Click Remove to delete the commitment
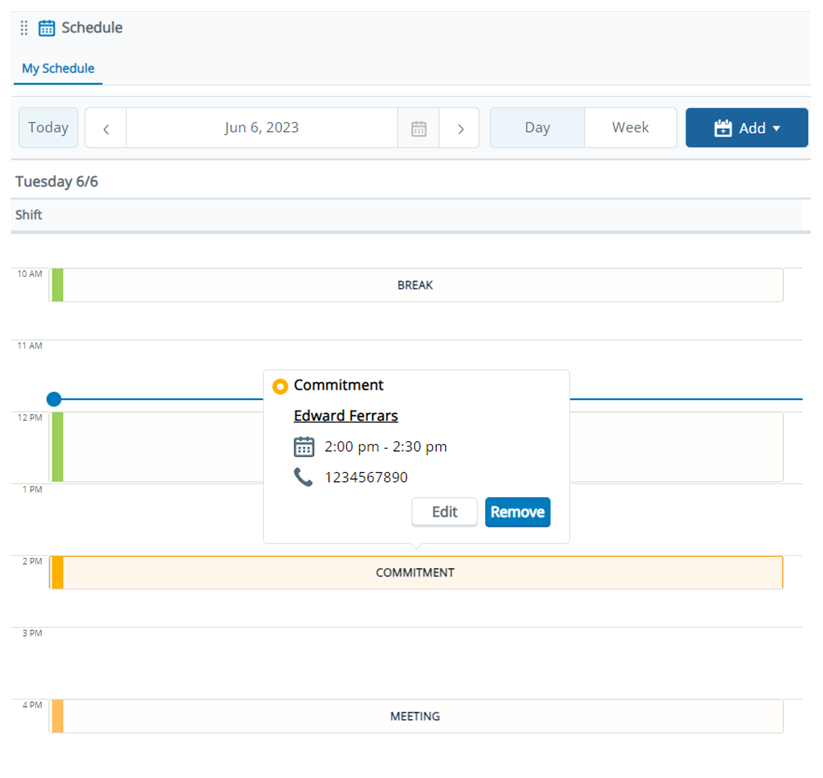The height and width of the screenshot is (778, 823). coord(517,511)
